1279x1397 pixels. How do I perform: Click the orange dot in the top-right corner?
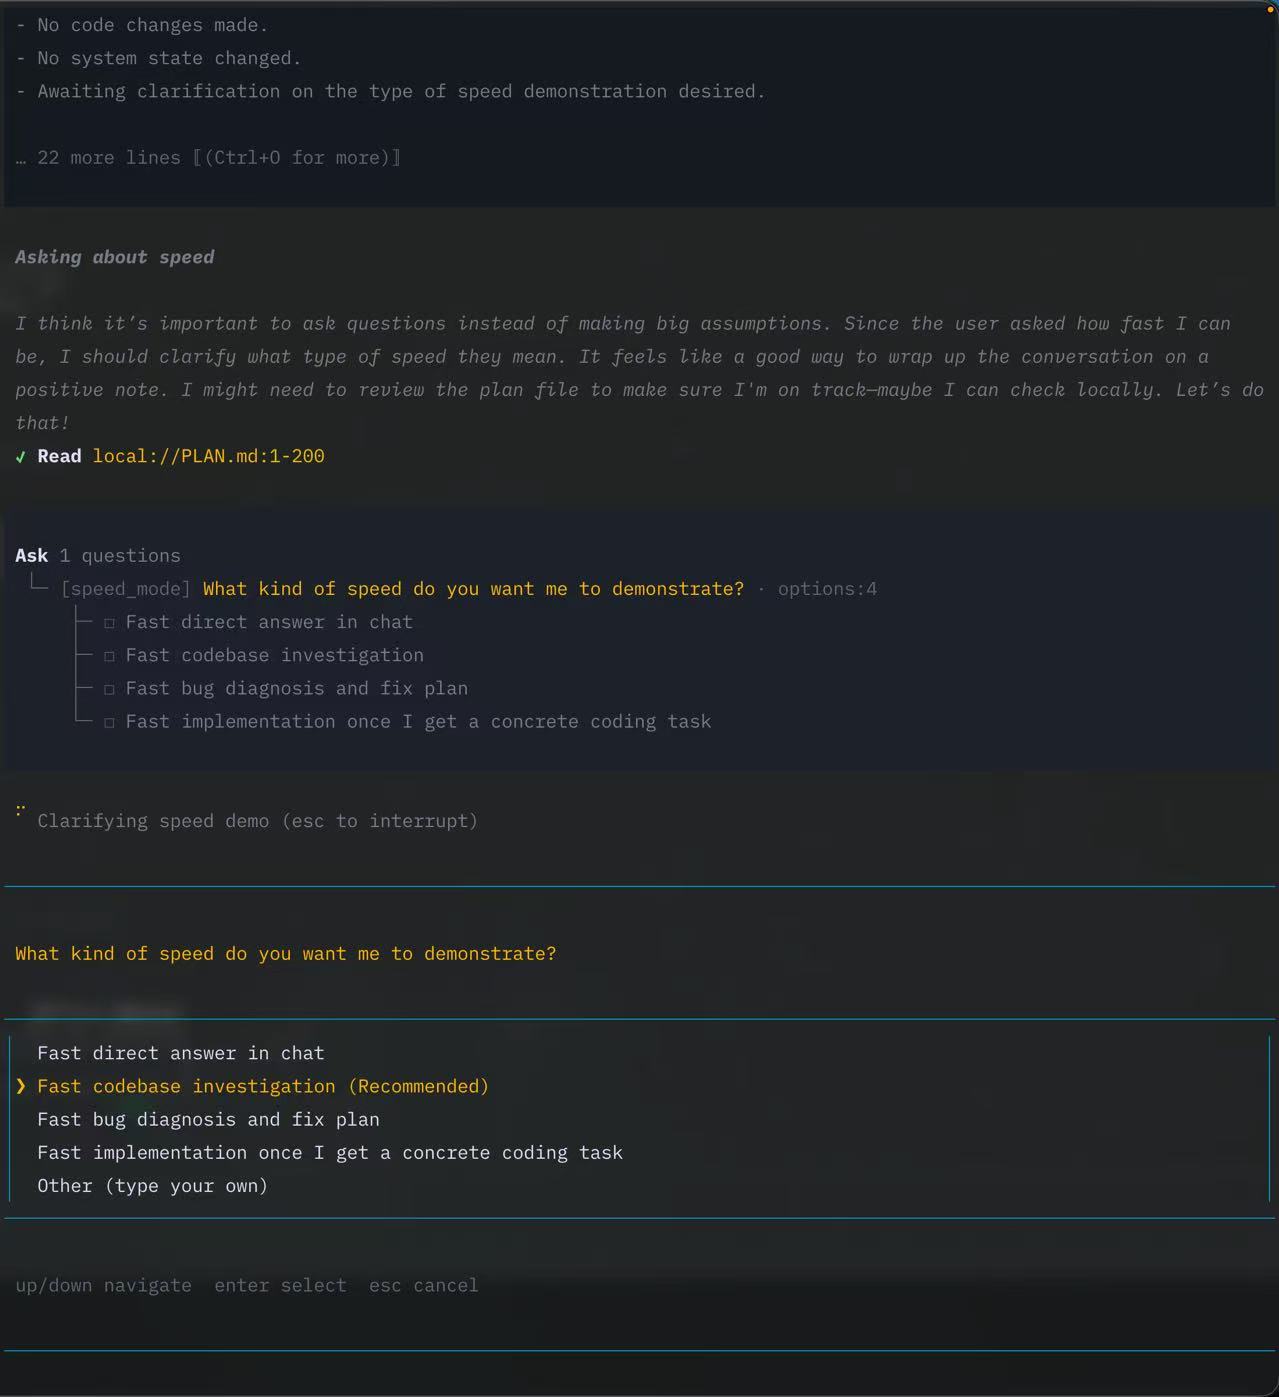coord(1274,8)
